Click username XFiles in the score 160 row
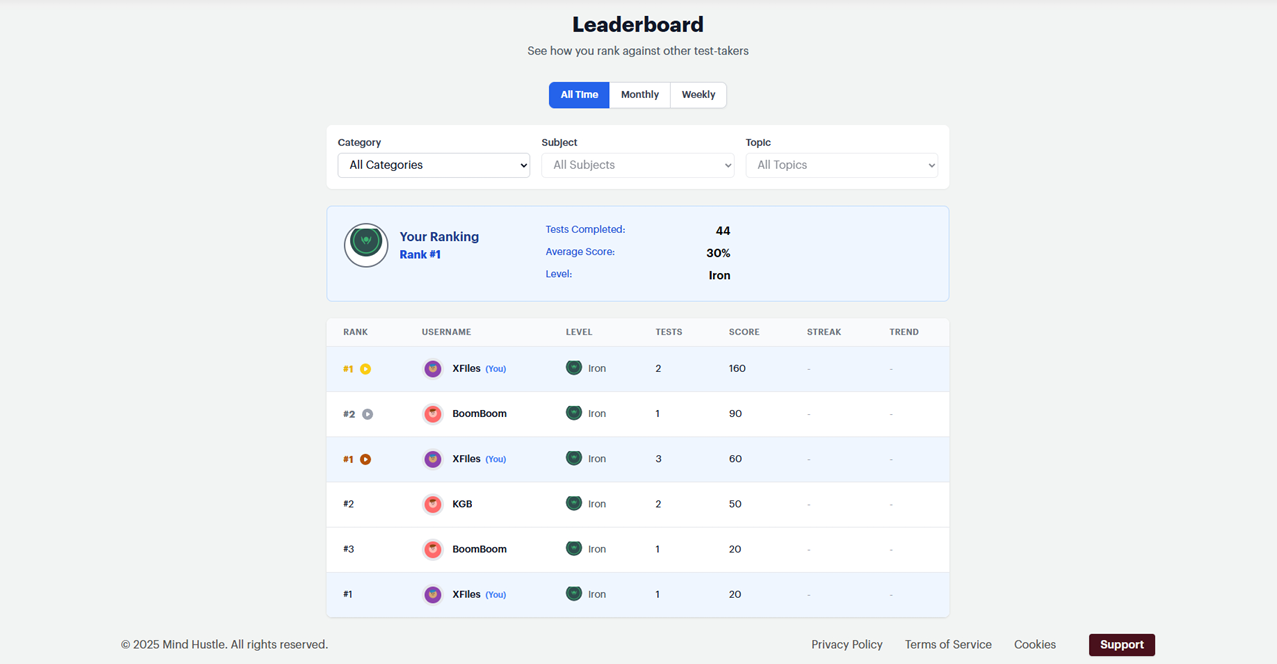The height and width of the screenshot is (664, 1277). [466, 369]
